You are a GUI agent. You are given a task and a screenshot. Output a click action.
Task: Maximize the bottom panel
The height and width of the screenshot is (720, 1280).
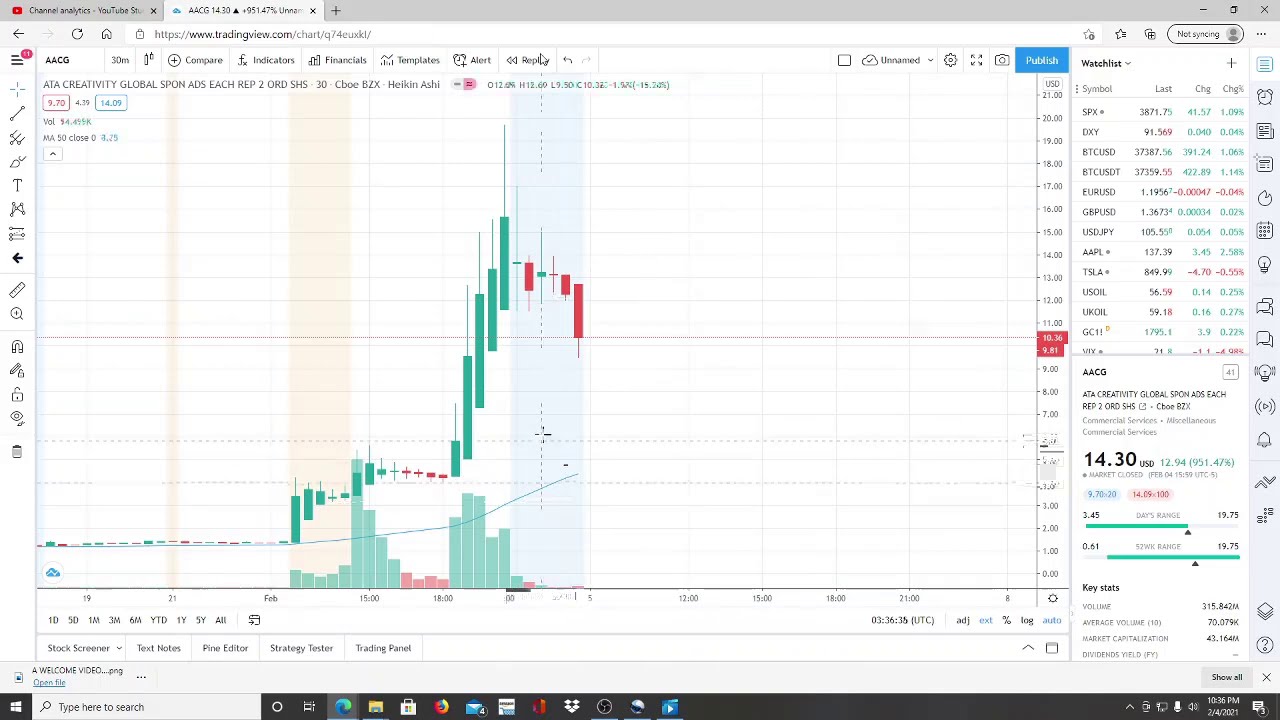(x=1052, y=648)
